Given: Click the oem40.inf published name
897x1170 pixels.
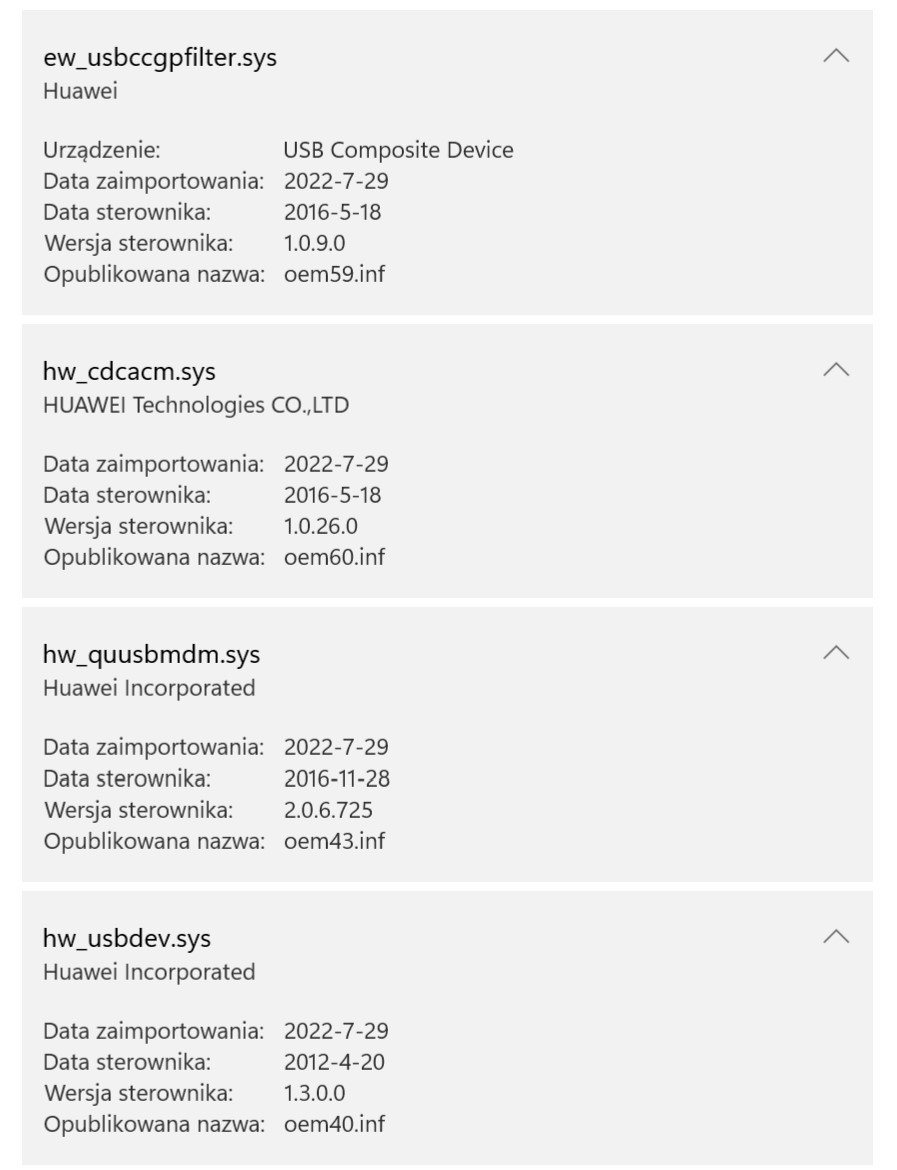Looking at the screenshot, I should pyautogui.click(x=334, y=1124).
